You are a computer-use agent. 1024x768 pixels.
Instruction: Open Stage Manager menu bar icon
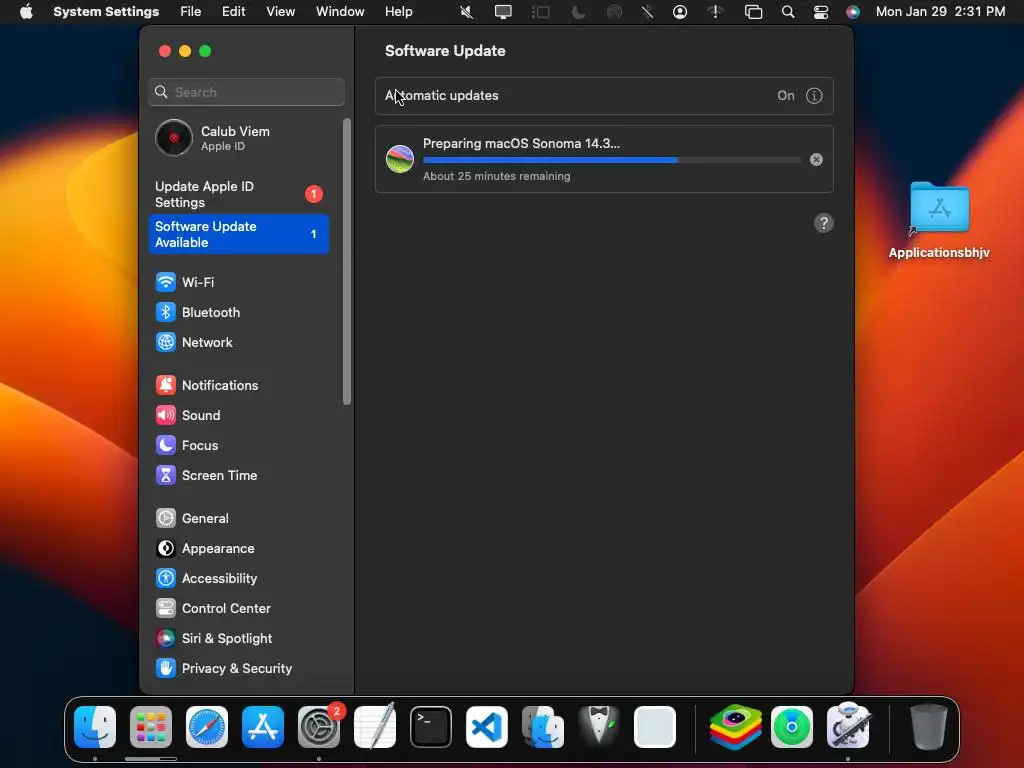tap(541, 12)
